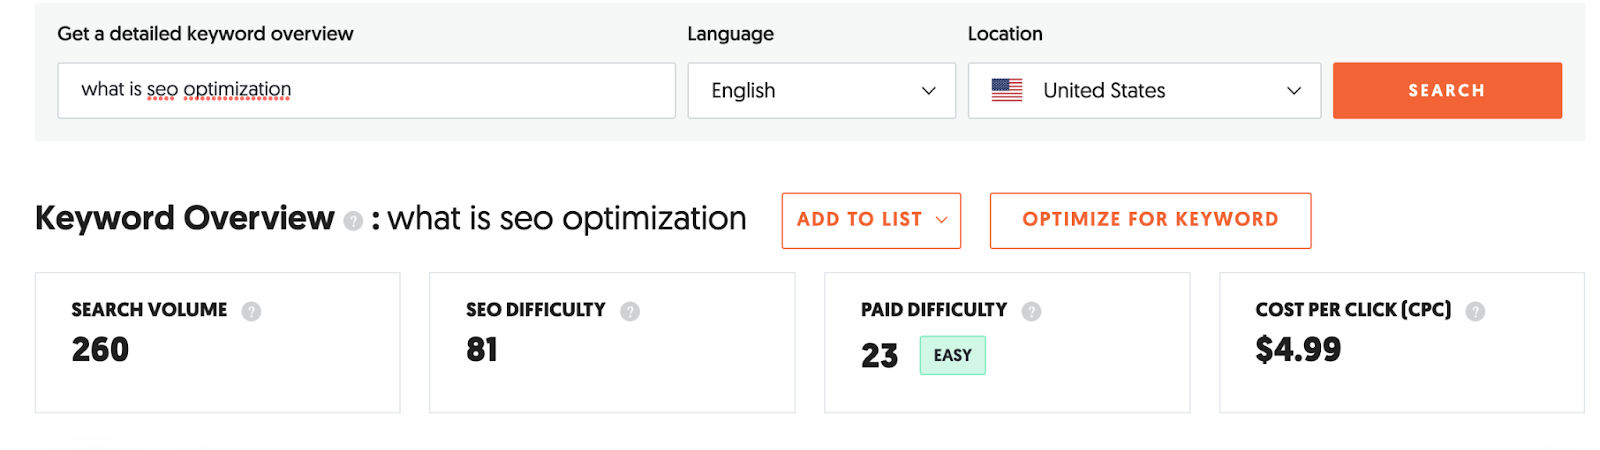This screenshot has width=1600, height=450.
Task: Click the ADD TO LIST button
Action: coord(871,220)
